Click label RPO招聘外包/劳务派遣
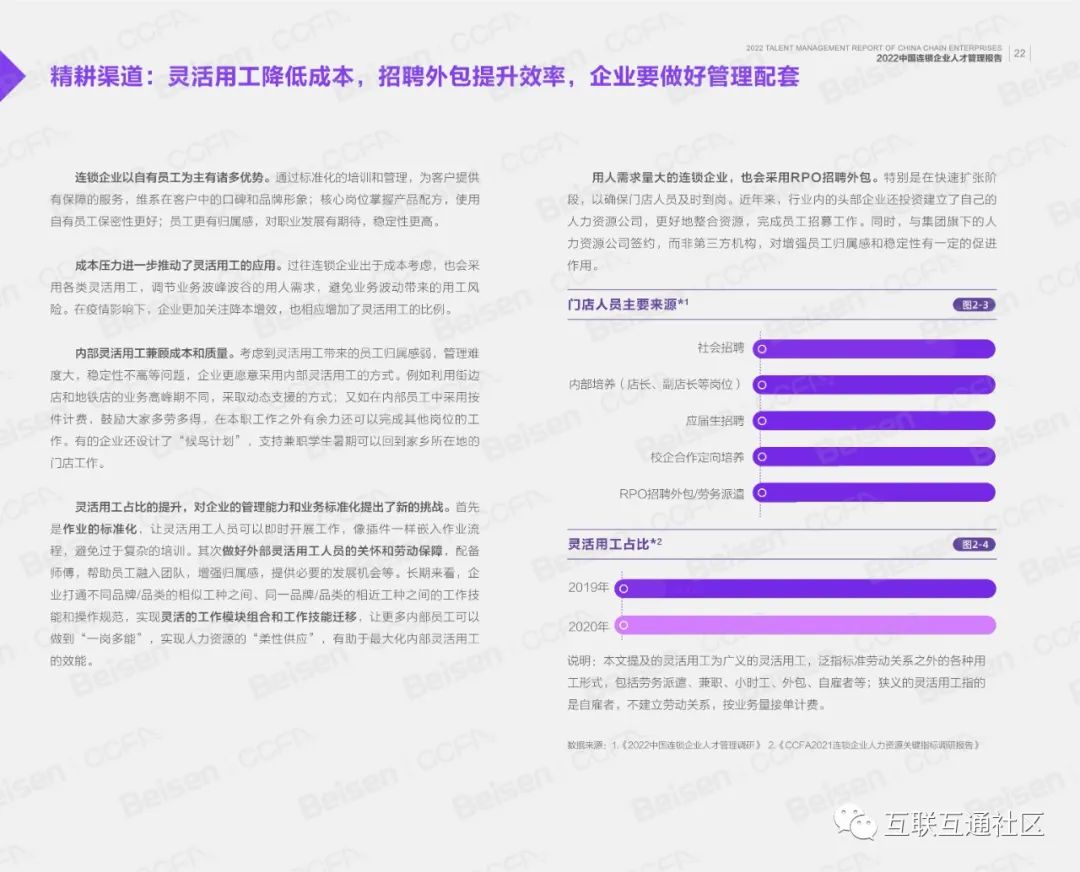1080x872 pixels. (681, 493)
